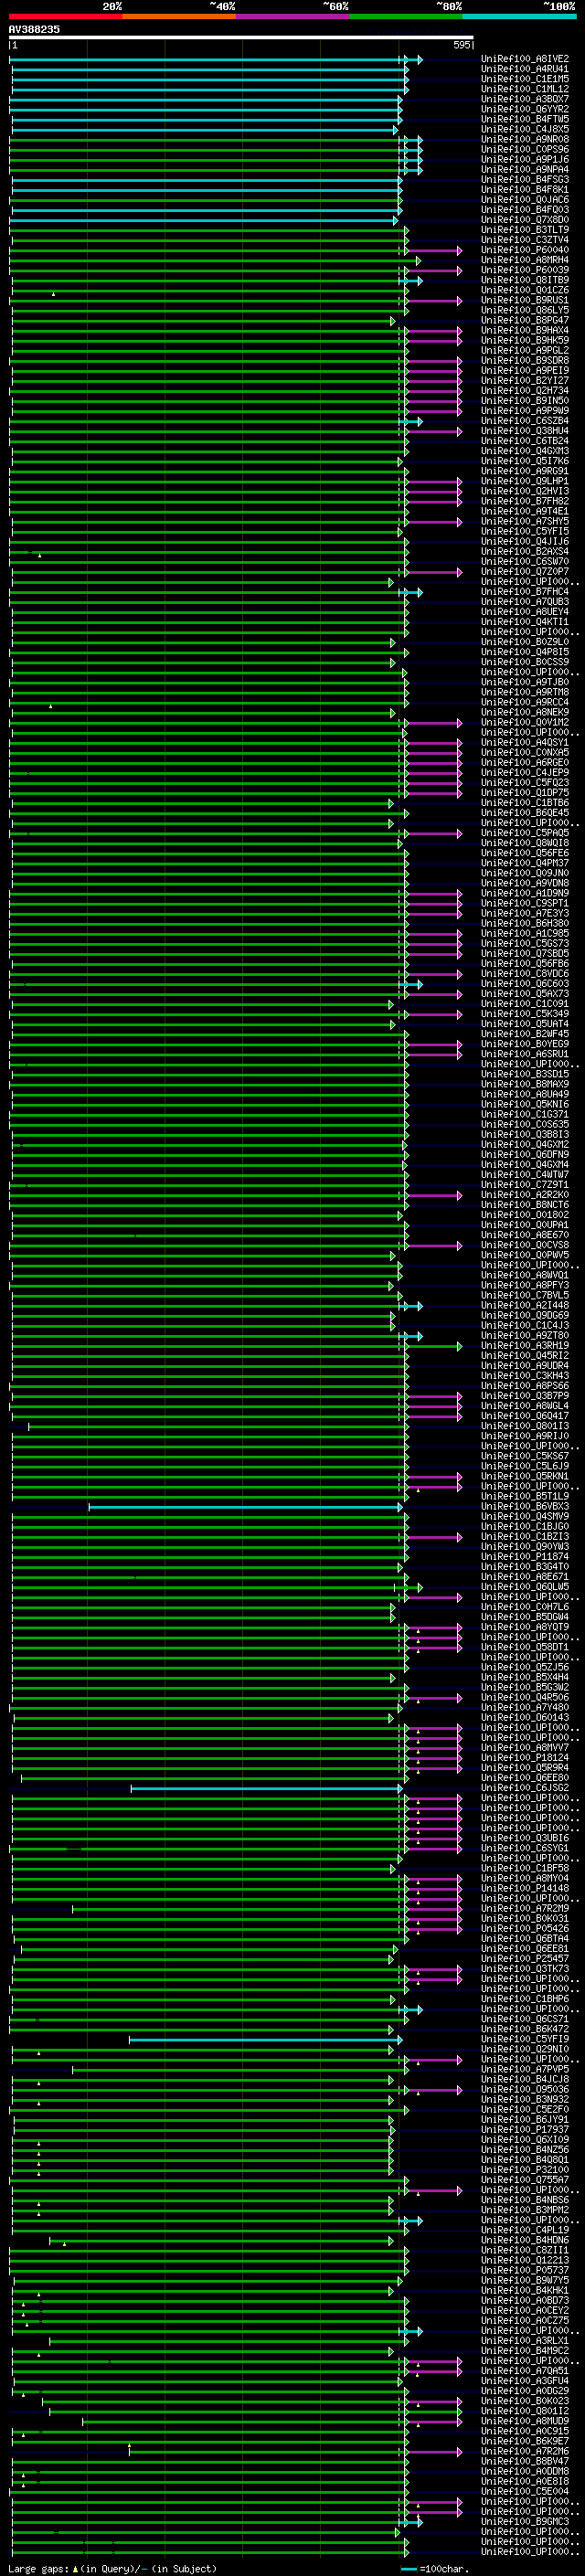Select hit label UniRef100_C1E1M5

(x=525, y=79)
